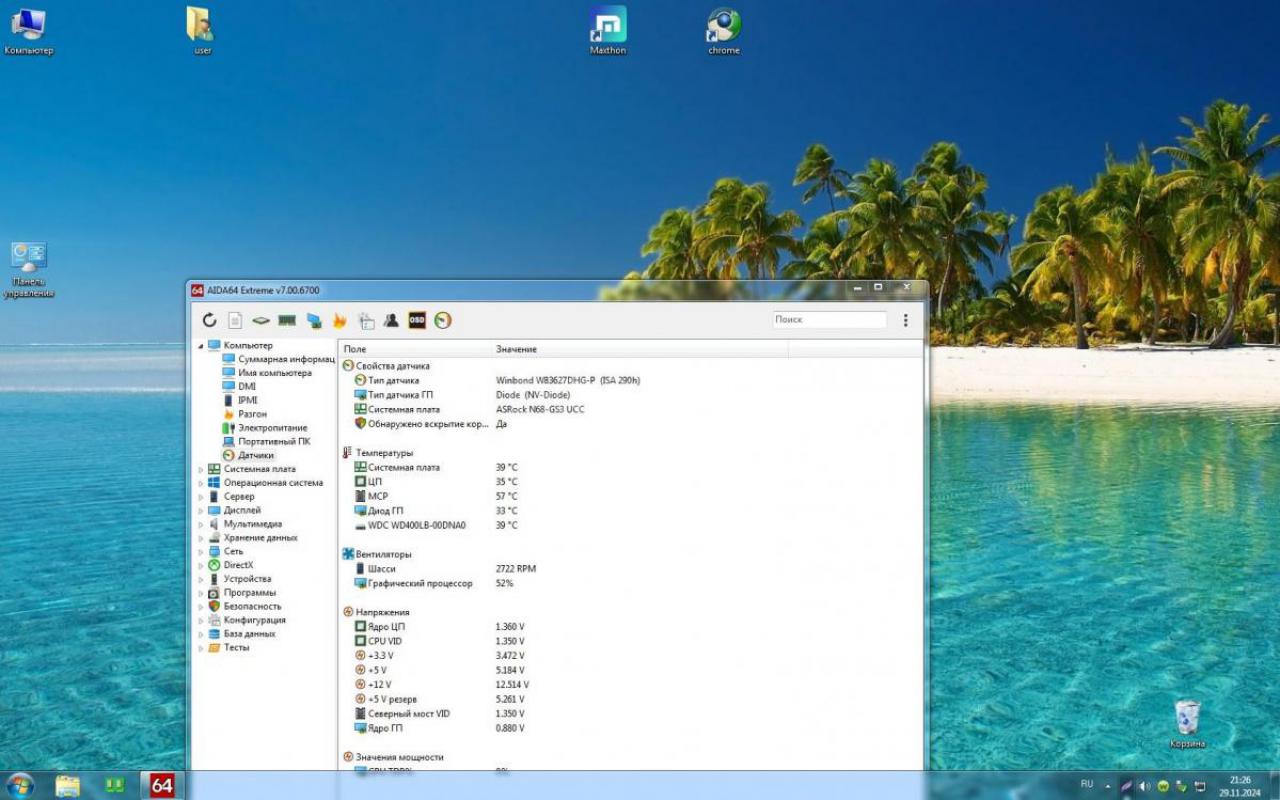The width and height of the screenshot is (1280, 800).
Task: Click the Поиск search field
Action: [x=830, y=320]
